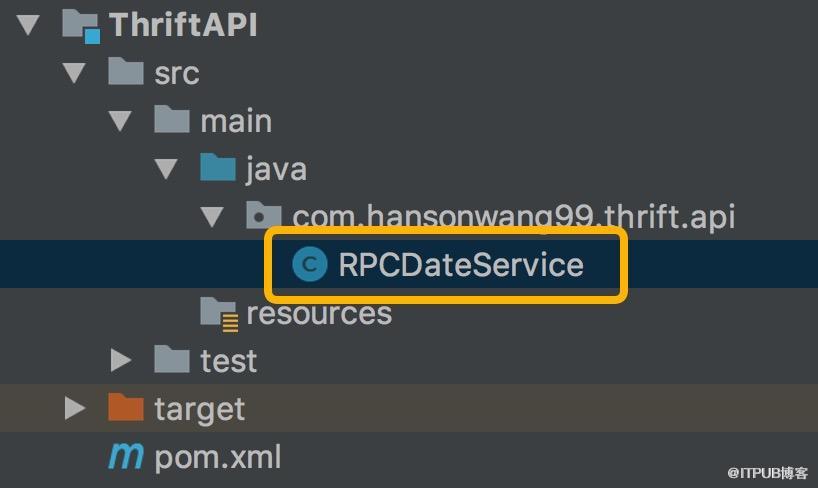Click the main folder icon

coord(172,119)
